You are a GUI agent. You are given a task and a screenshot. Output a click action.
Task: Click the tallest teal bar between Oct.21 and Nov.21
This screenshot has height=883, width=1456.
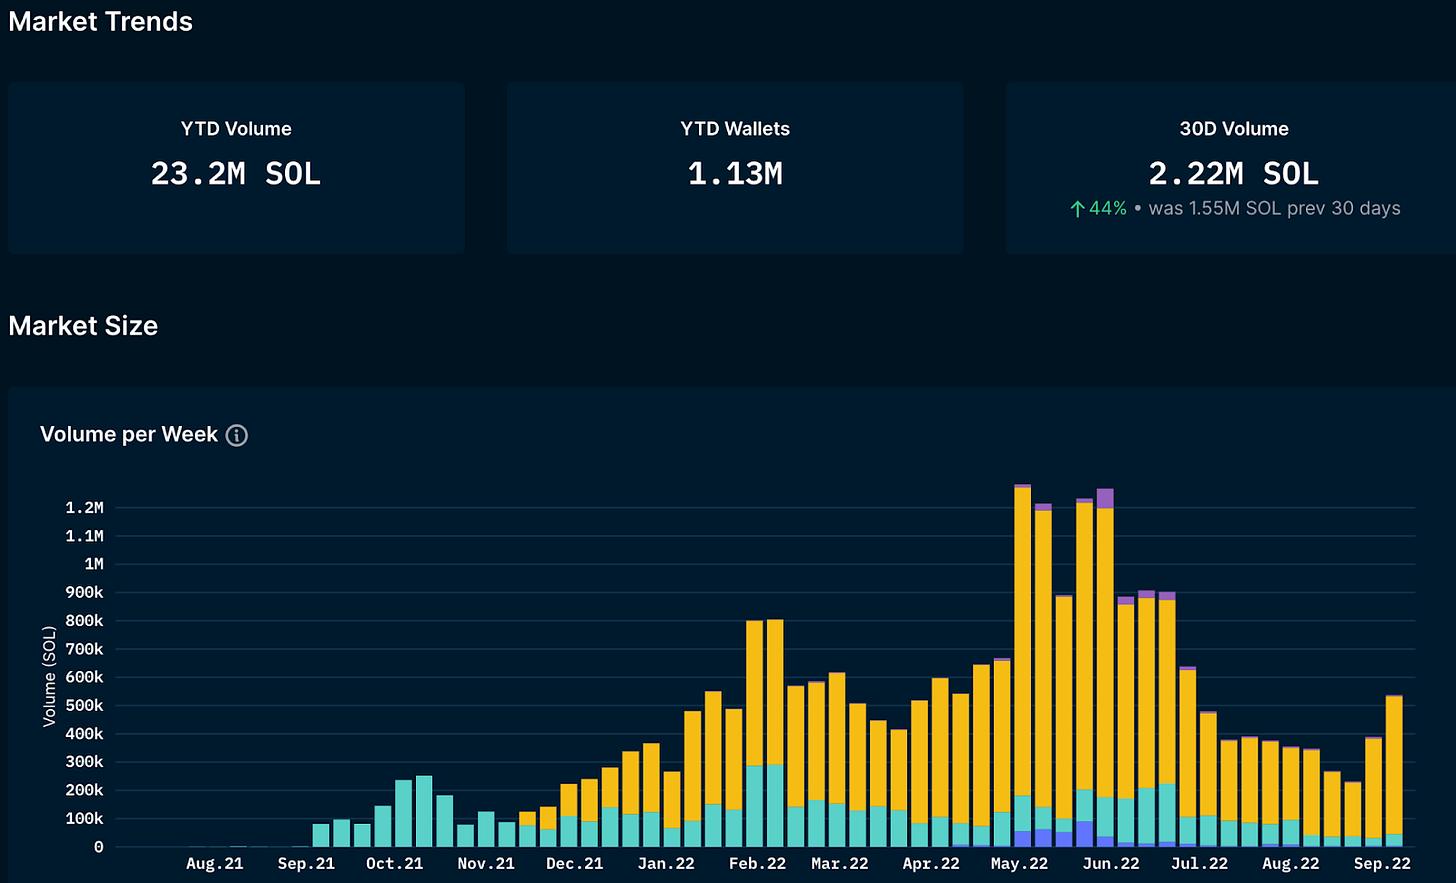tap(424, 811)
